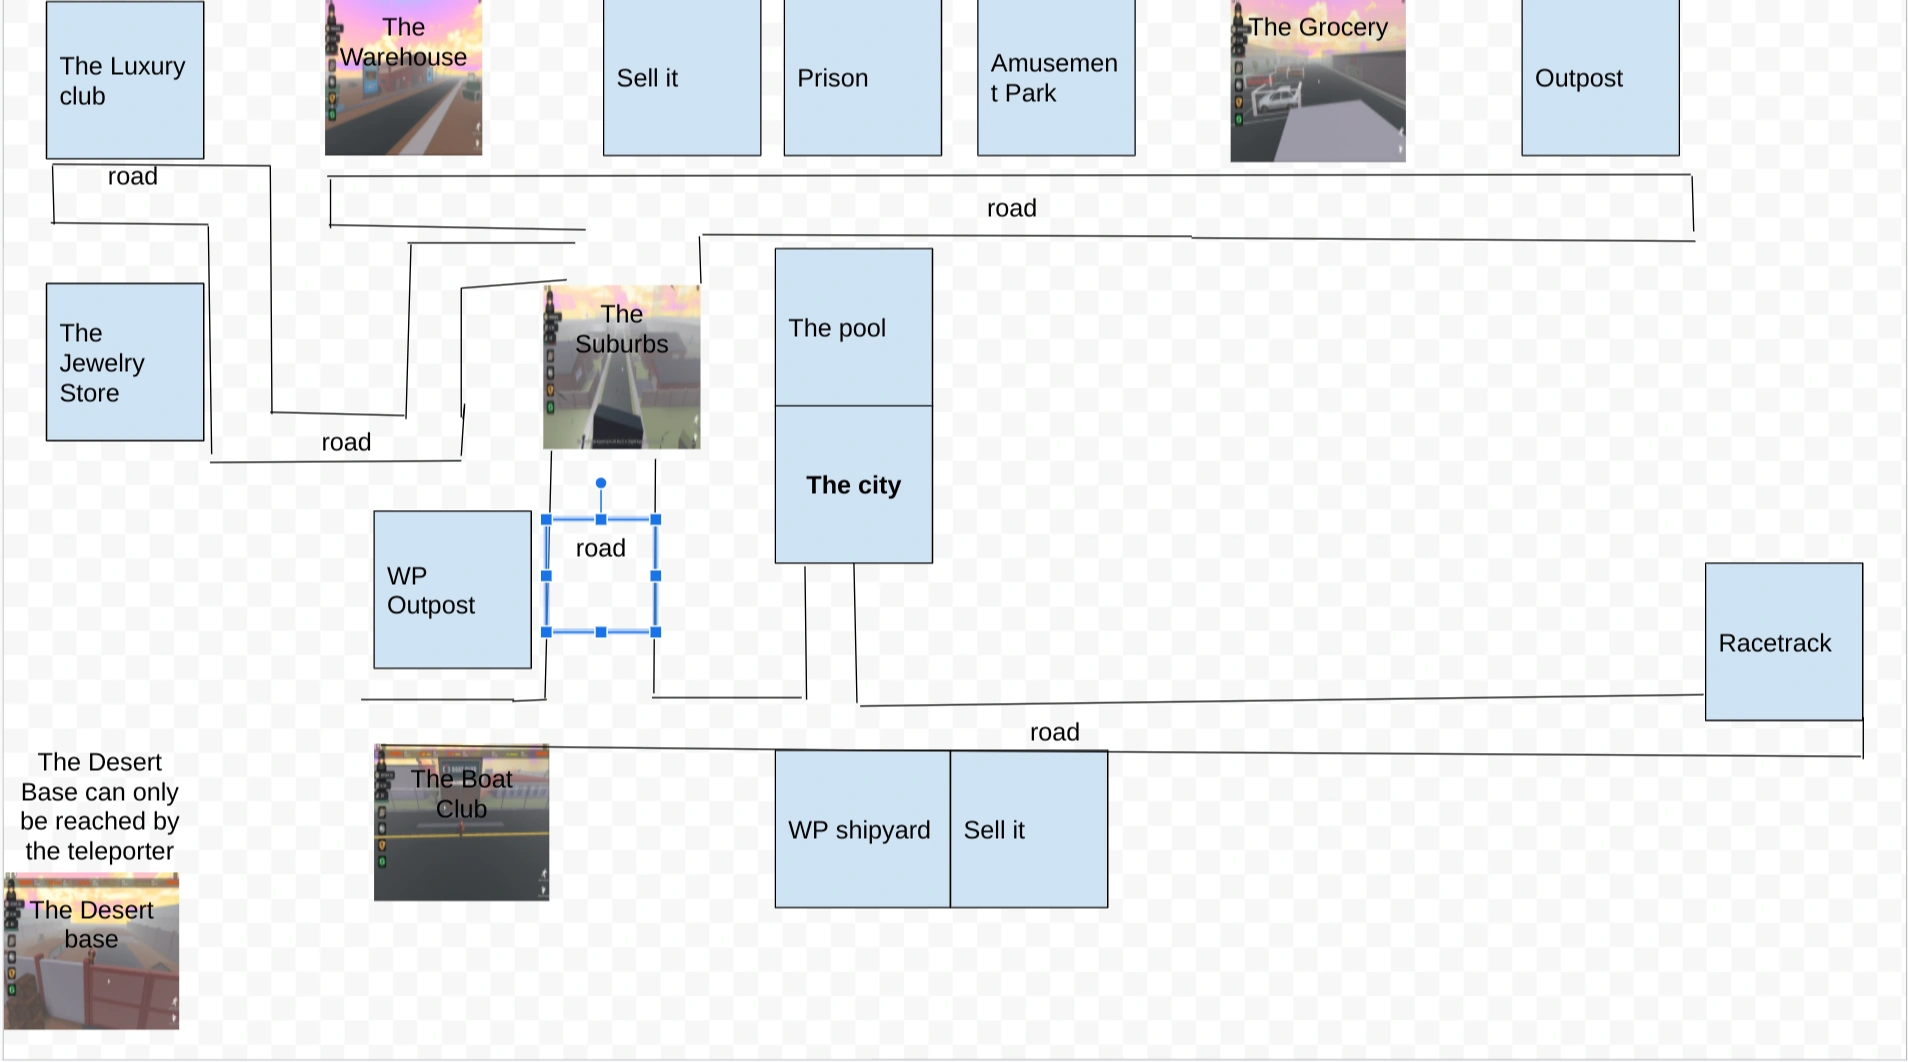Select the Racetrack box
This screenshot has width=1908, height=1062.
click(x=1782, y=643)
